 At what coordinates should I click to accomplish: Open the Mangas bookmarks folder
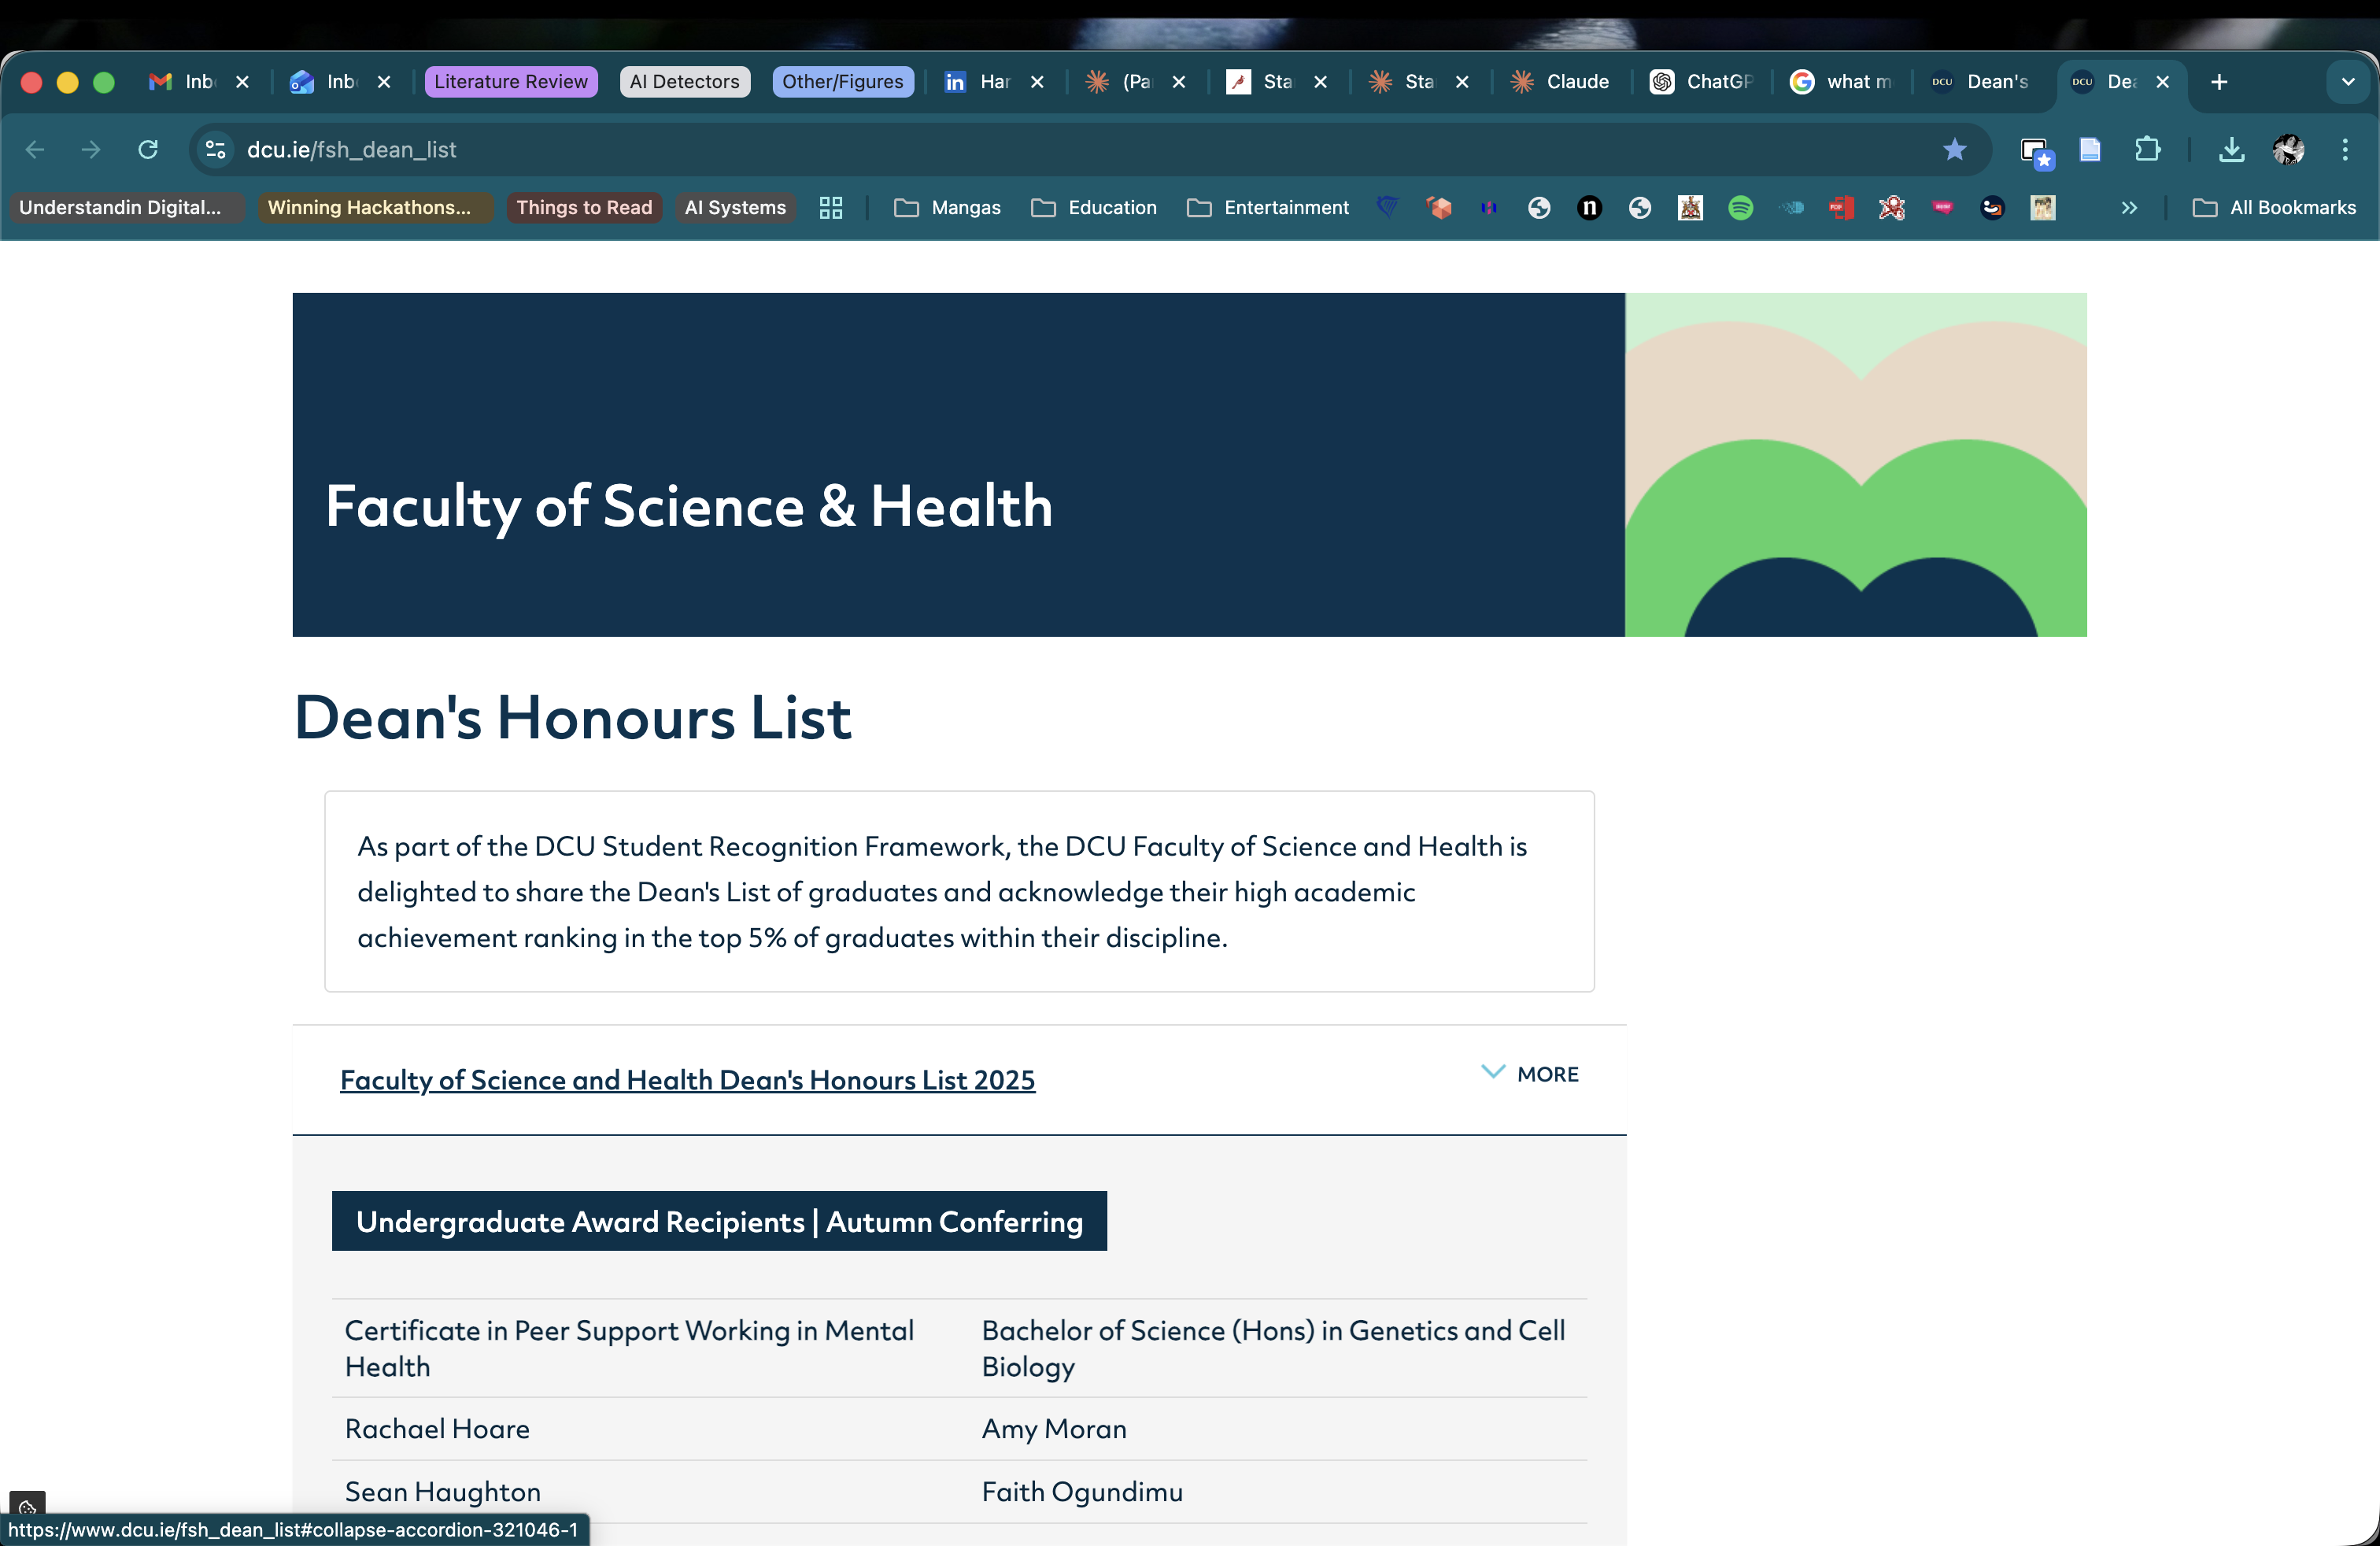pos(947,208)
